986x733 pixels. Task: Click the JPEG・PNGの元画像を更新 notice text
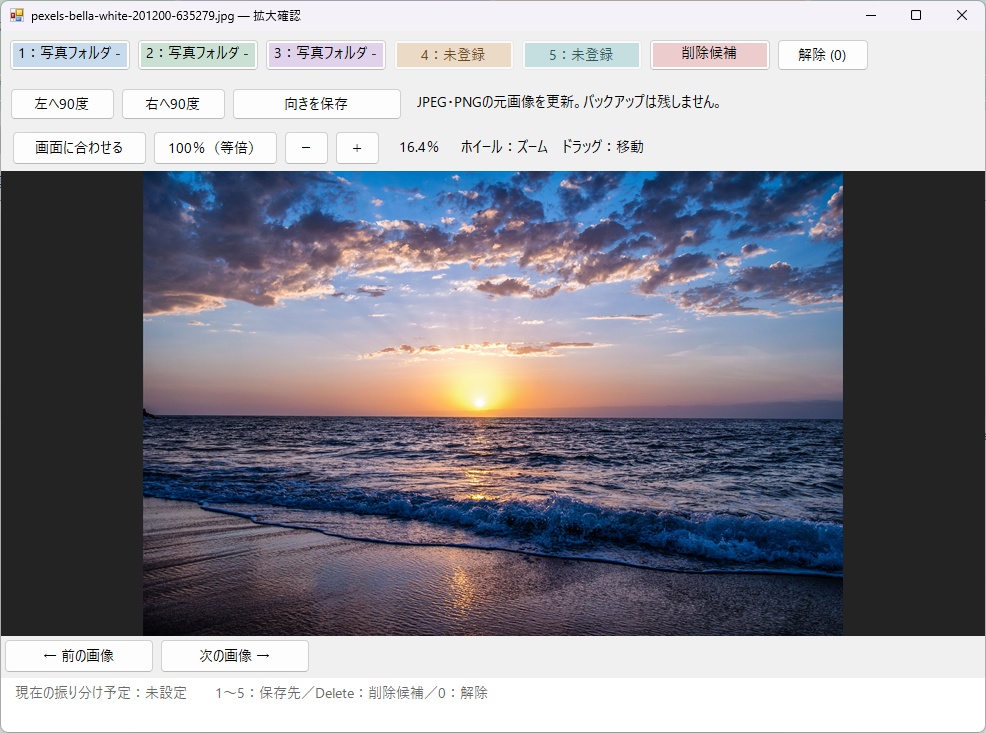568,102
